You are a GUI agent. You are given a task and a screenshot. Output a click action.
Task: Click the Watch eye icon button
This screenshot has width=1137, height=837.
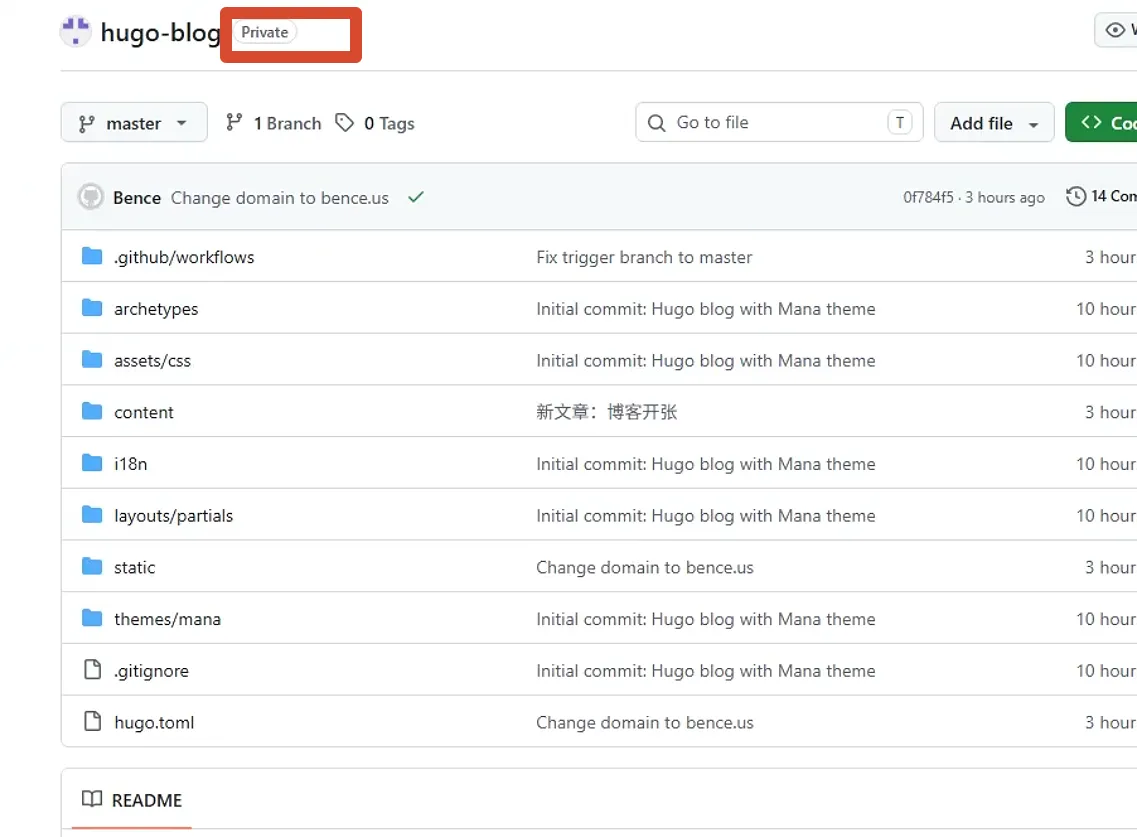(1116, 30)
